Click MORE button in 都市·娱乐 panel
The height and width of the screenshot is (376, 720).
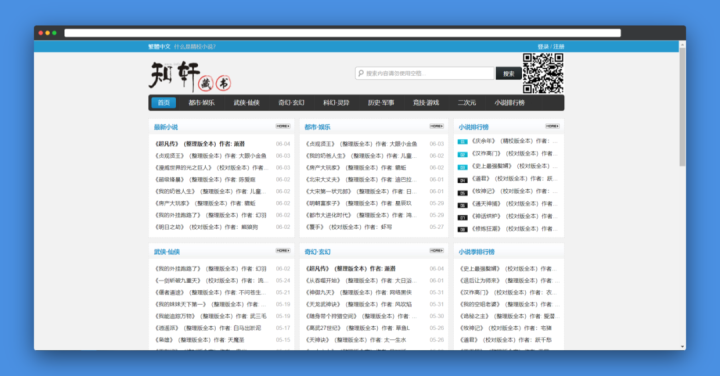click(436, 126)
